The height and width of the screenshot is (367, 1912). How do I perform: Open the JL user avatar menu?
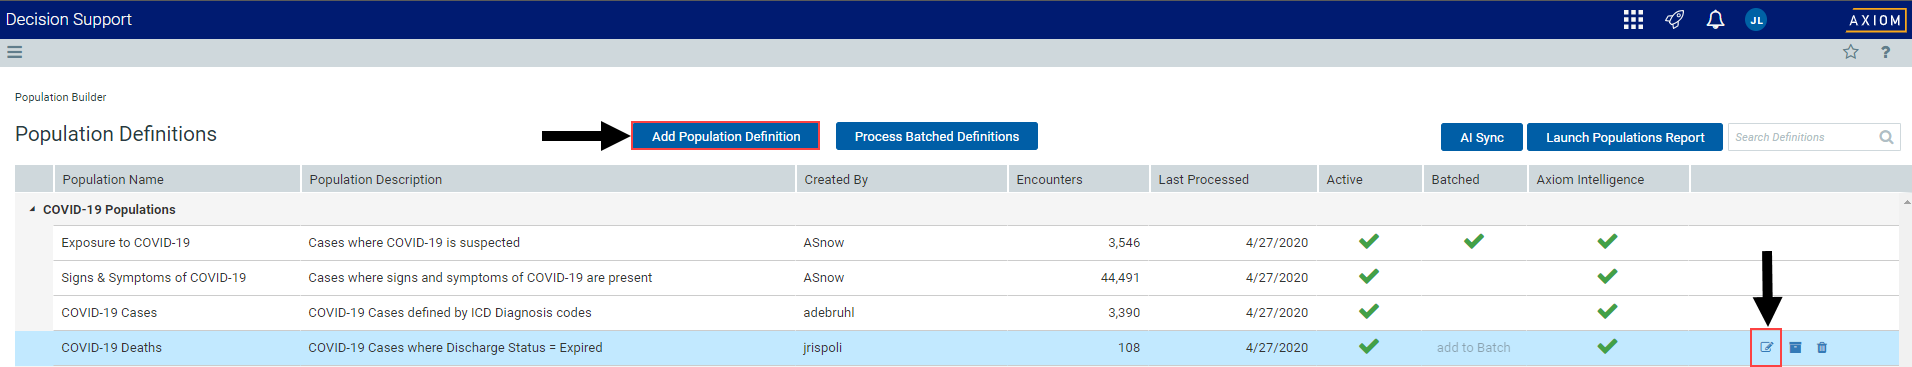[x=1756, y=20]
